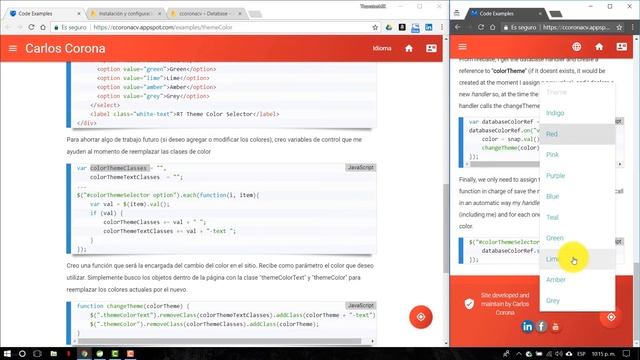
Task: Click home icon in left window header
Action: tap(409, 49)
